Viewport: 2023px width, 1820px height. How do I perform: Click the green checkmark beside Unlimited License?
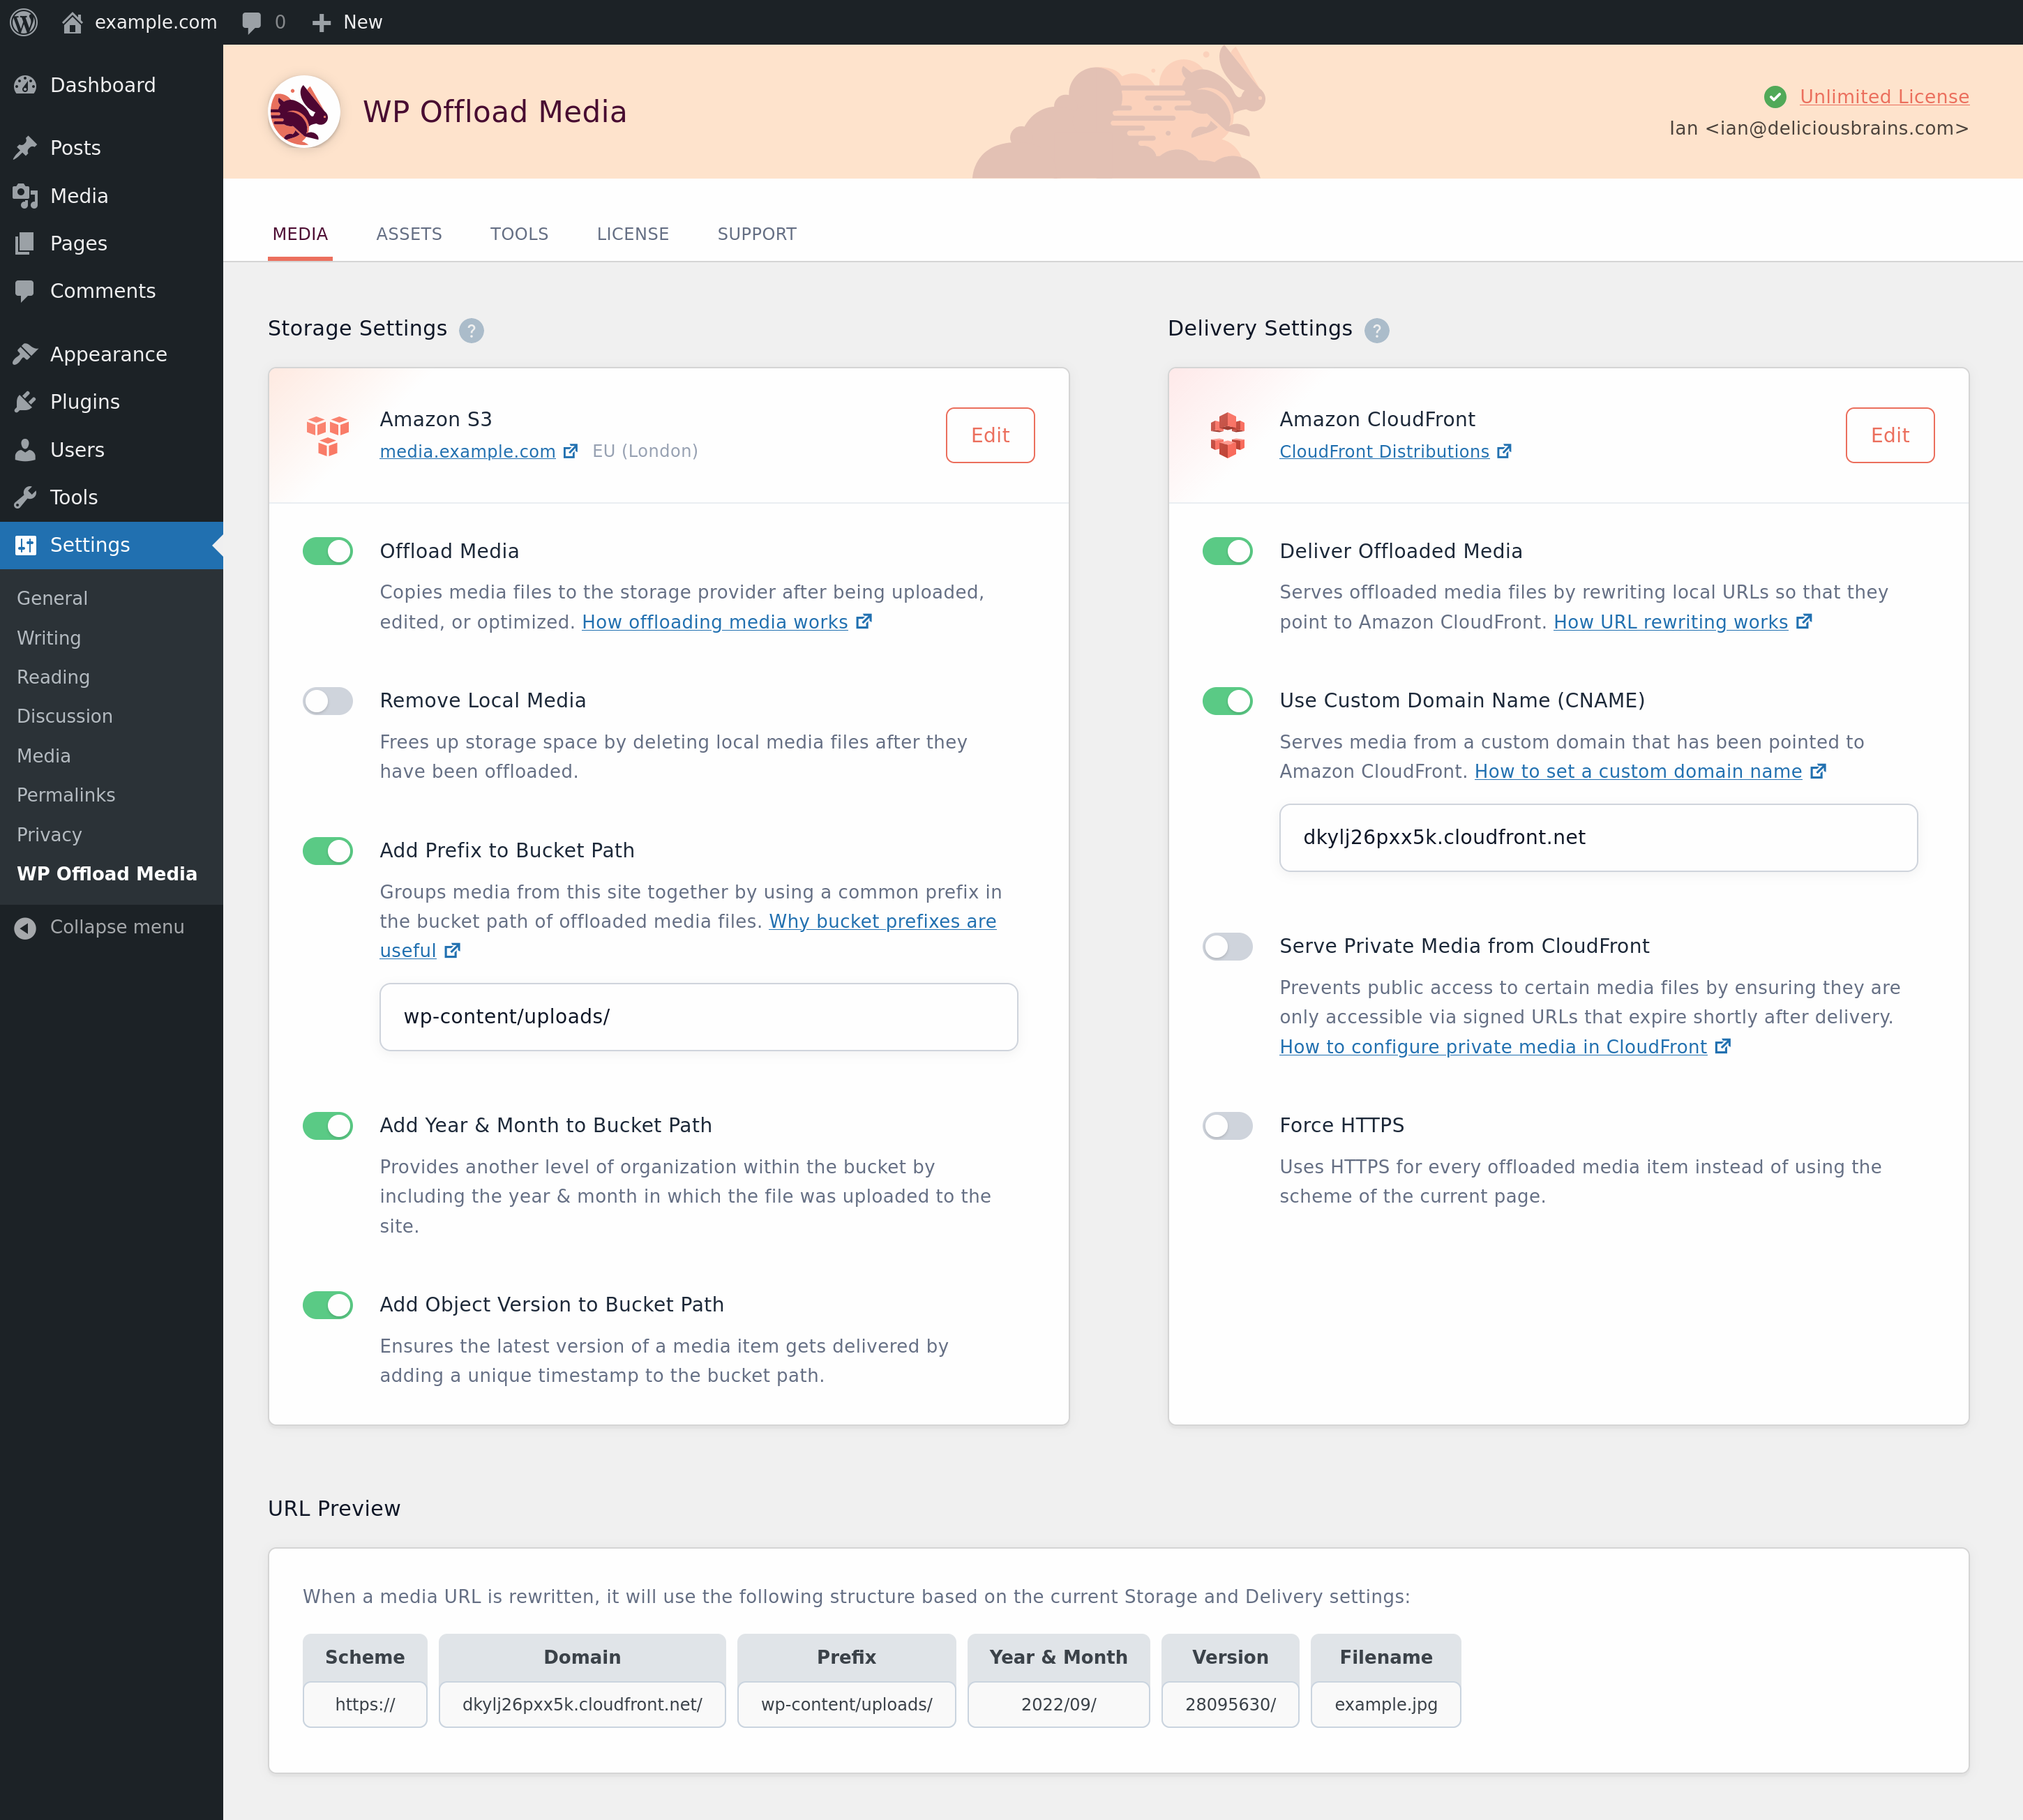click(x=1775, y=96)
